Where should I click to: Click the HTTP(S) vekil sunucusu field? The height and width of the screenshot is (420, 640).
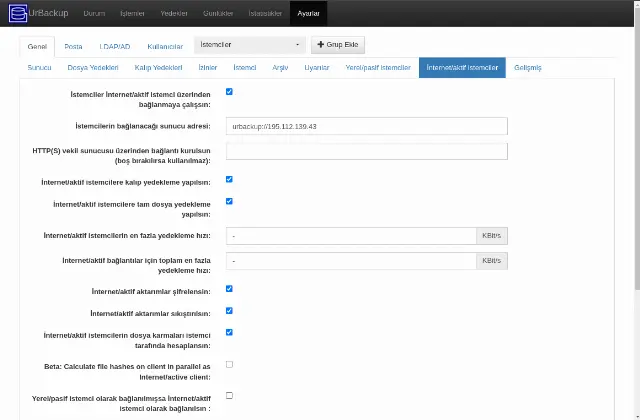point(367,151)
